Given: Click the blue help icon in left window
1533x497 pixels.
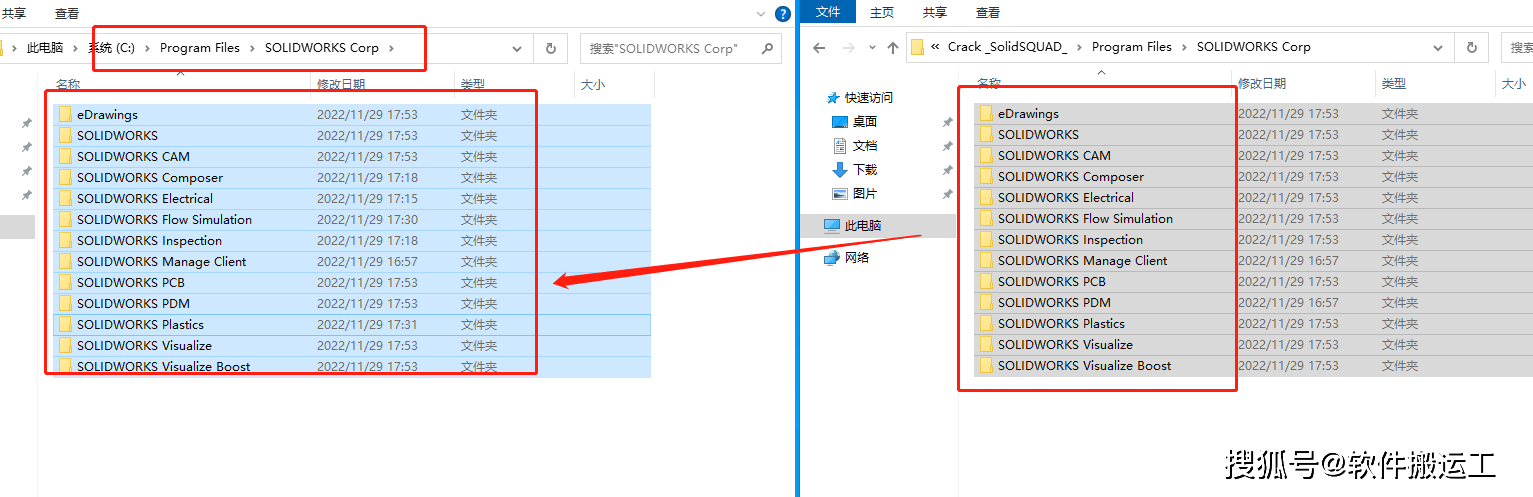Looking at the screenshot, I should [783, 14].
